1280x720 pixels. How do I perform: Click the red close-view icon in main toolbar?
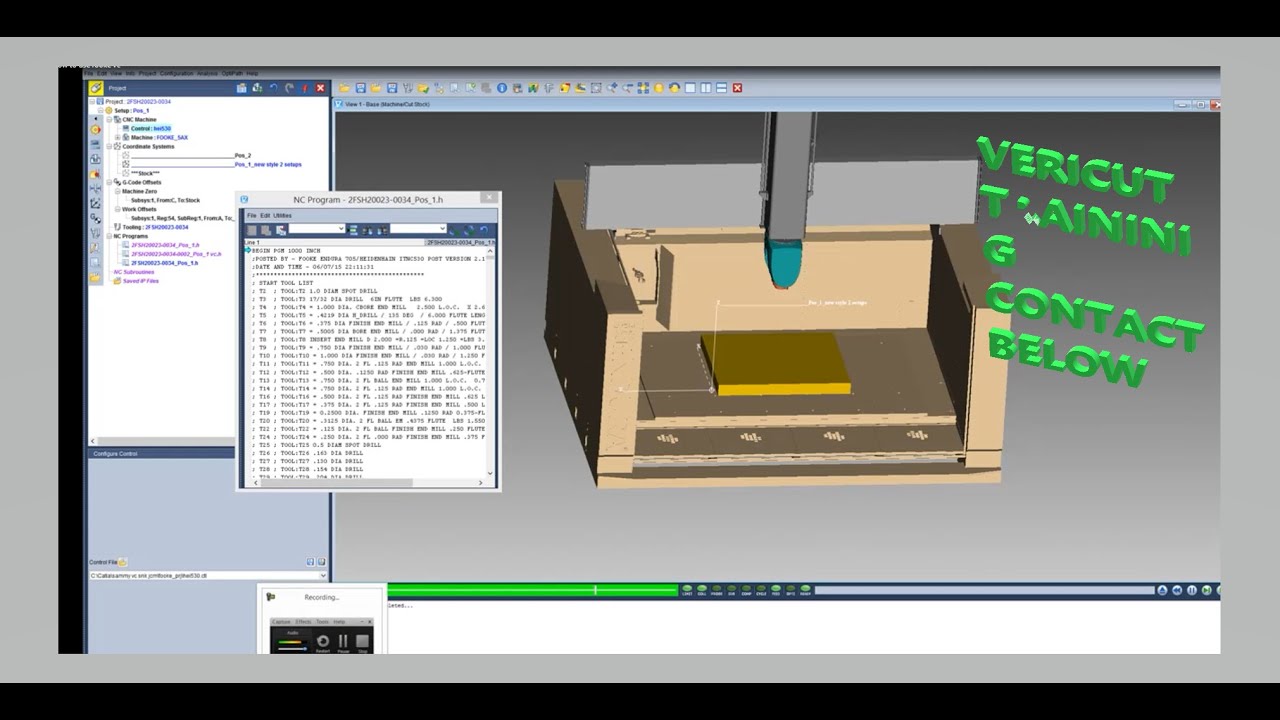point(737,88)
